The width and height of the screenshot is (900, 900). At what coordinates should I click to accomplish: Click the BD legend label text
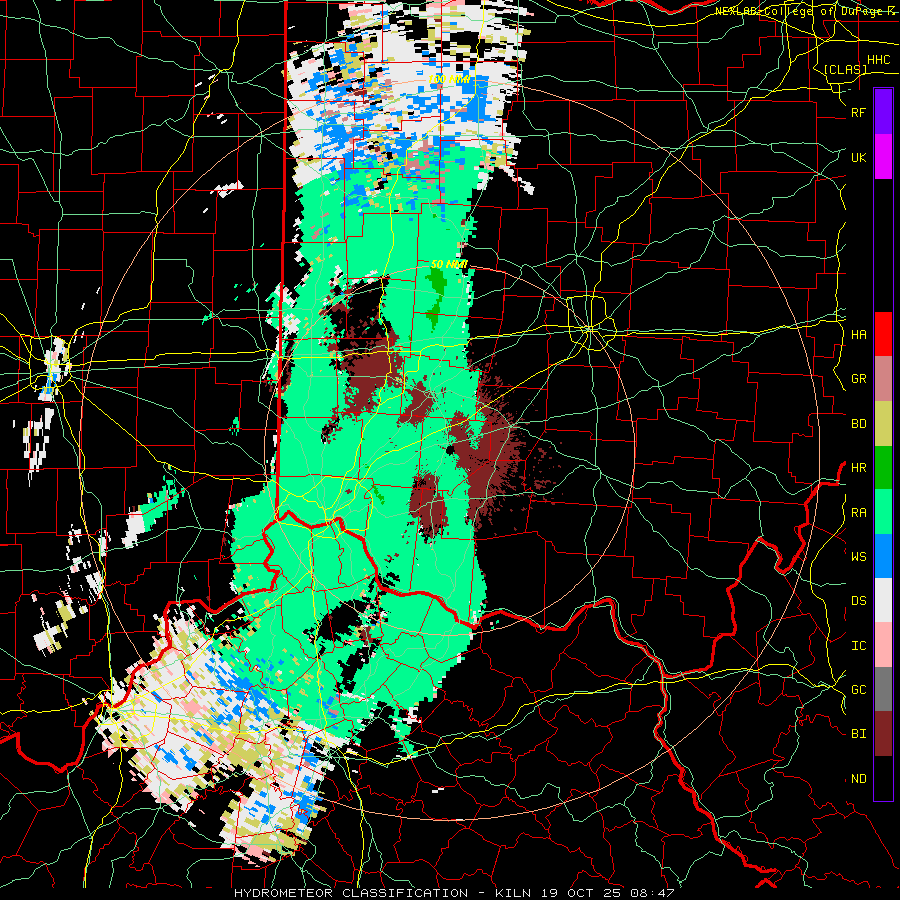(x=859, y=424)
